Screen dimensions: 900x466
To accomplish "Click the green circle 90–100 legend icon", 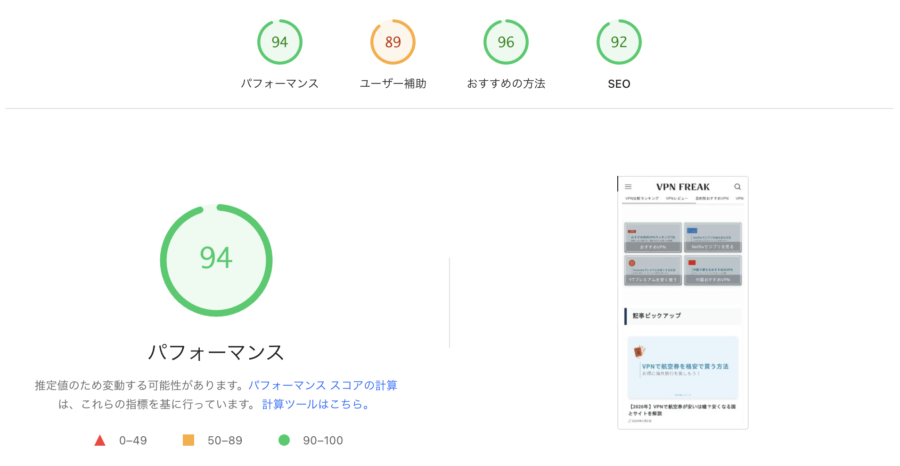I will point(284,440).
